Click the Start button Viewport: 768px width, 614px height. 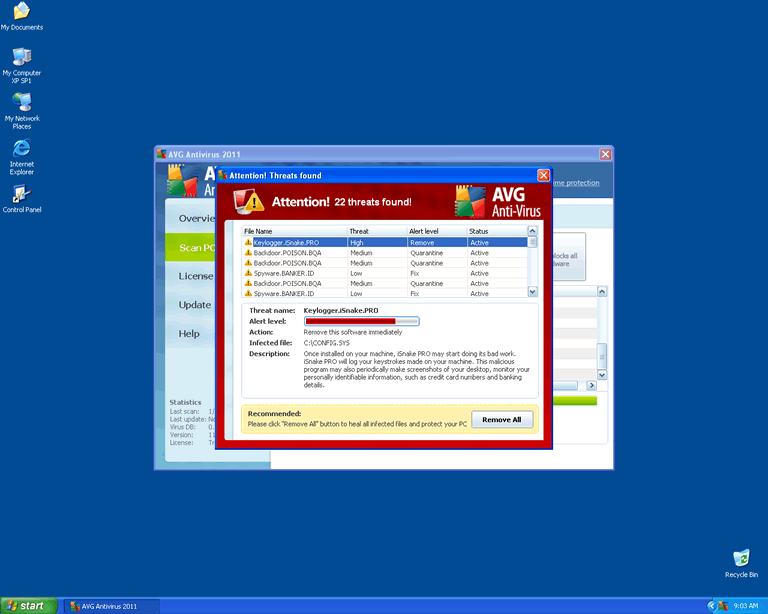(x=27, y=605)
